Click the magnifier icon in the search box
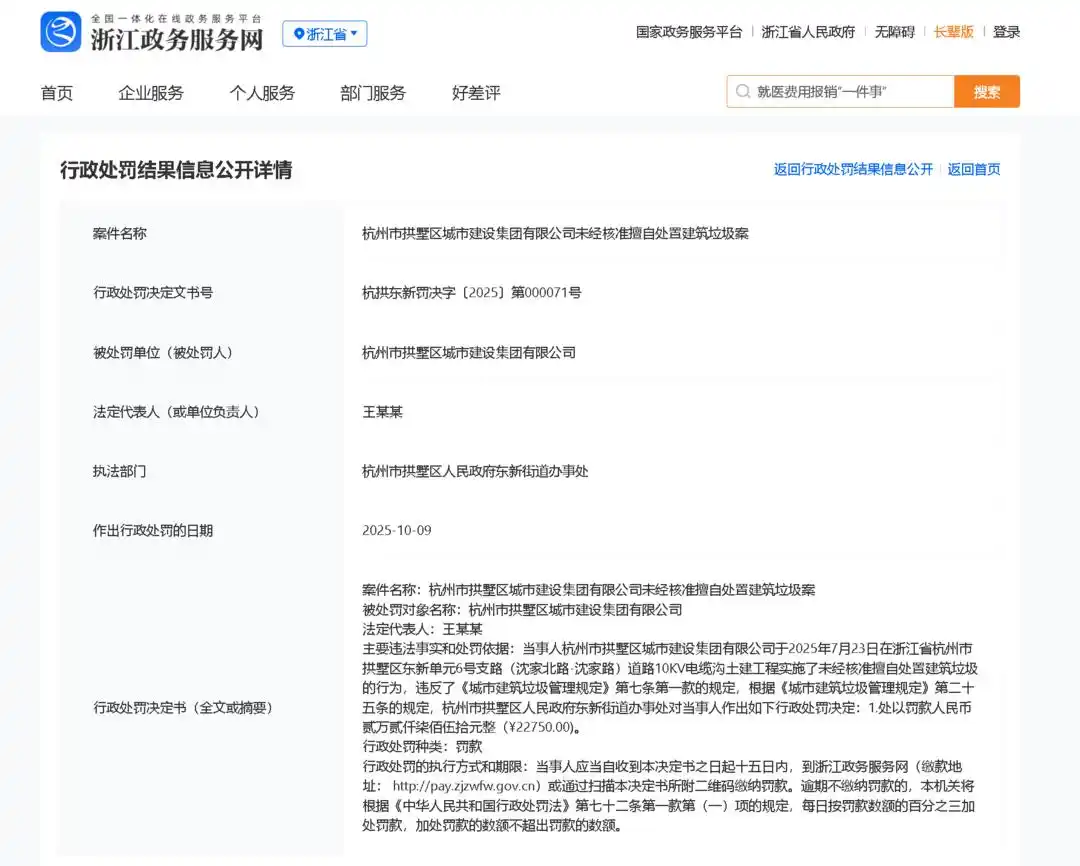The width and height of the screenshot is (1080, 866). point(743,92)
